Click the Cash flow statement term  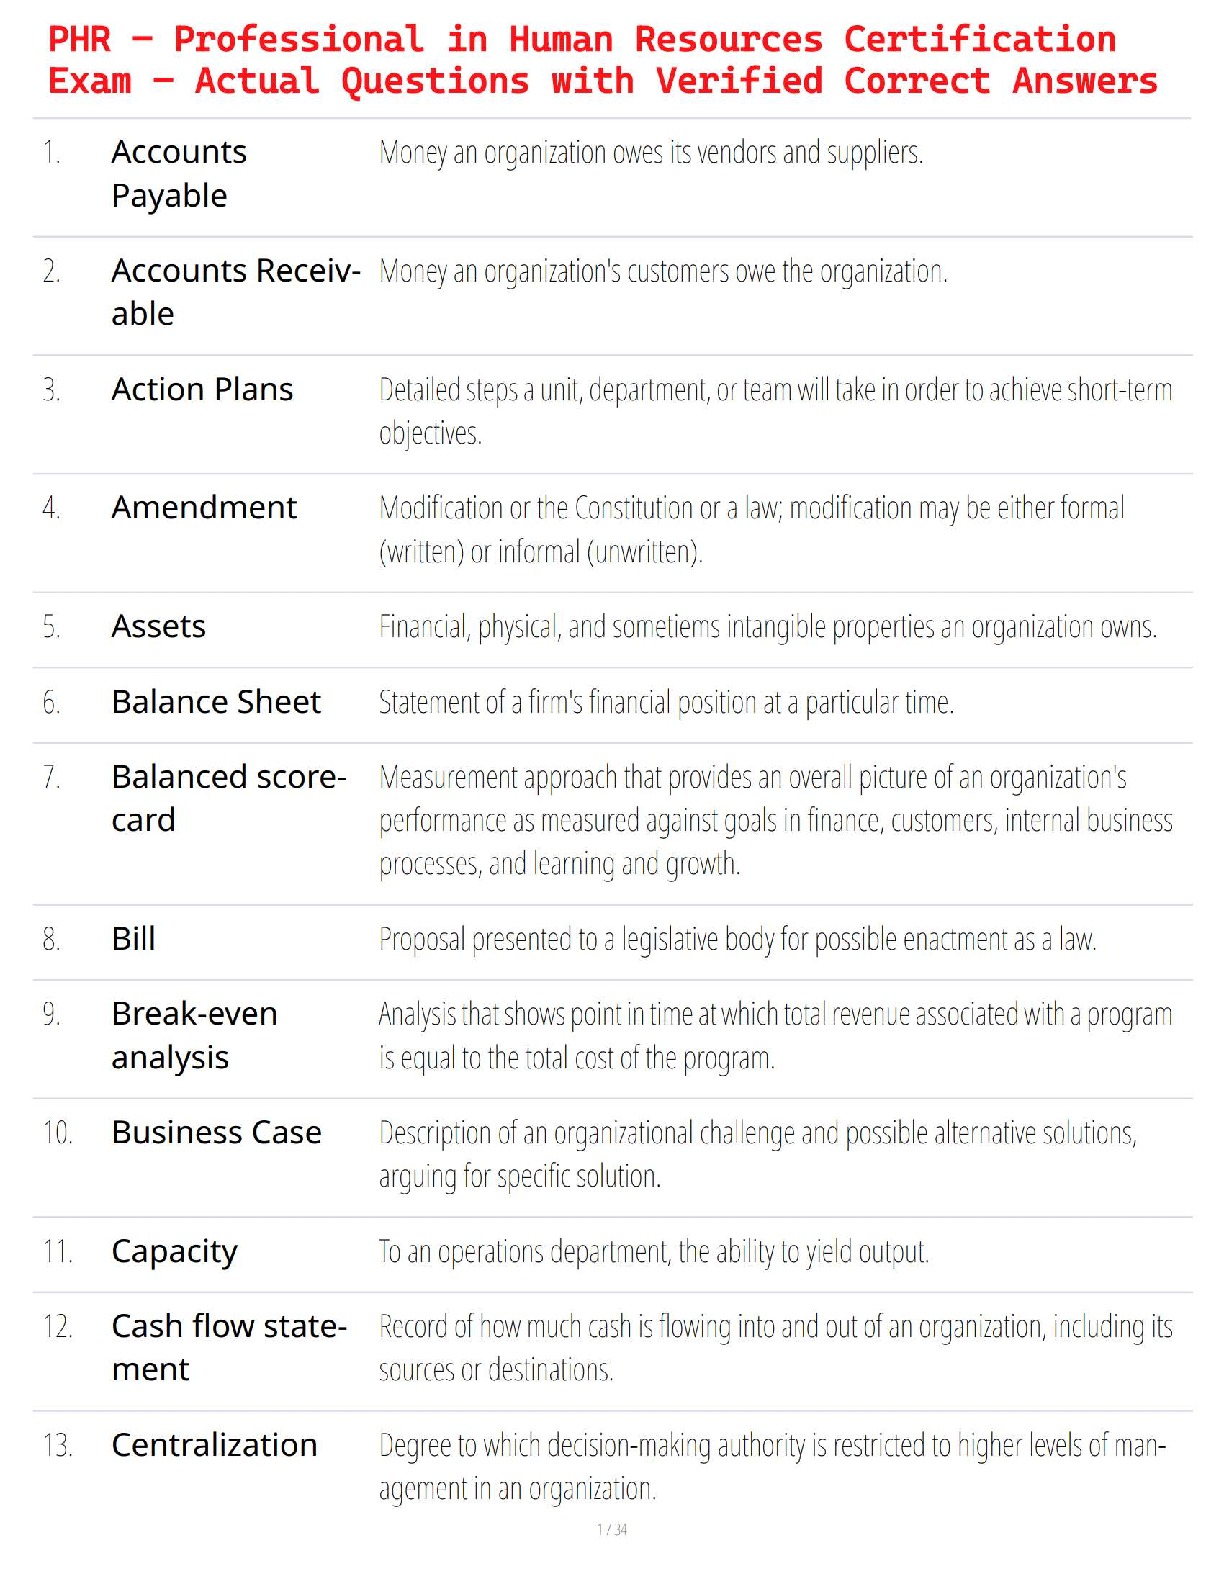[x=229, y=1347]
